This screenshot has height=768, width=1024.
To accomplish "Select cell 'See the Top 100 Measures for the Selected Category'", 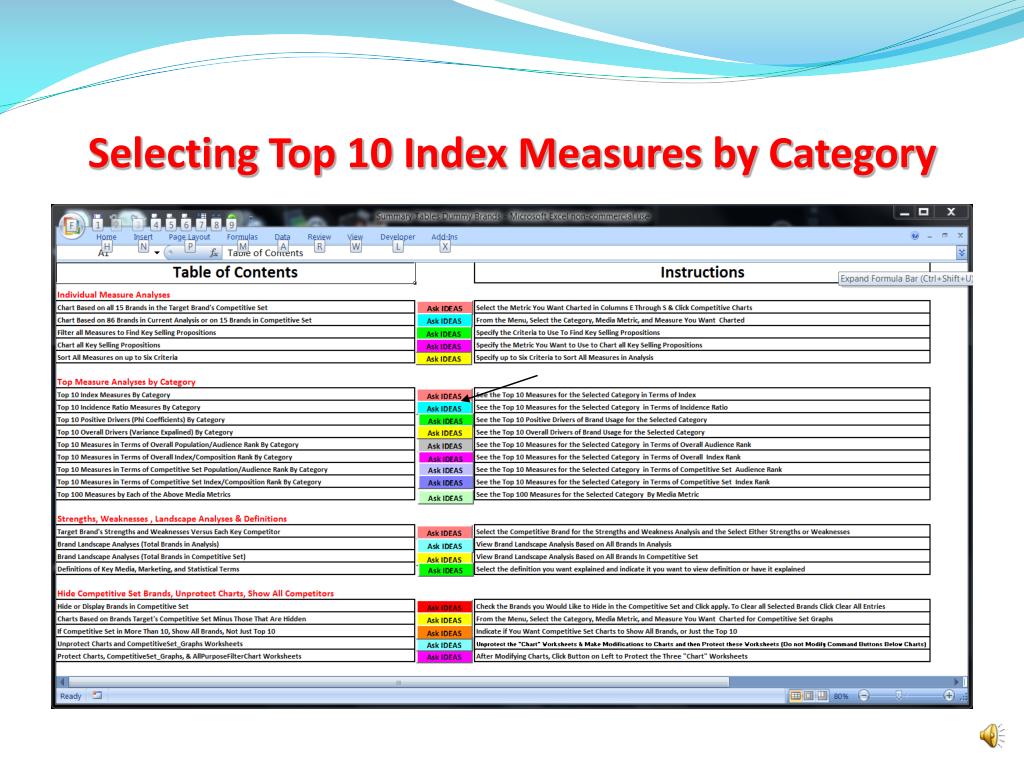I will pos(702,495).
